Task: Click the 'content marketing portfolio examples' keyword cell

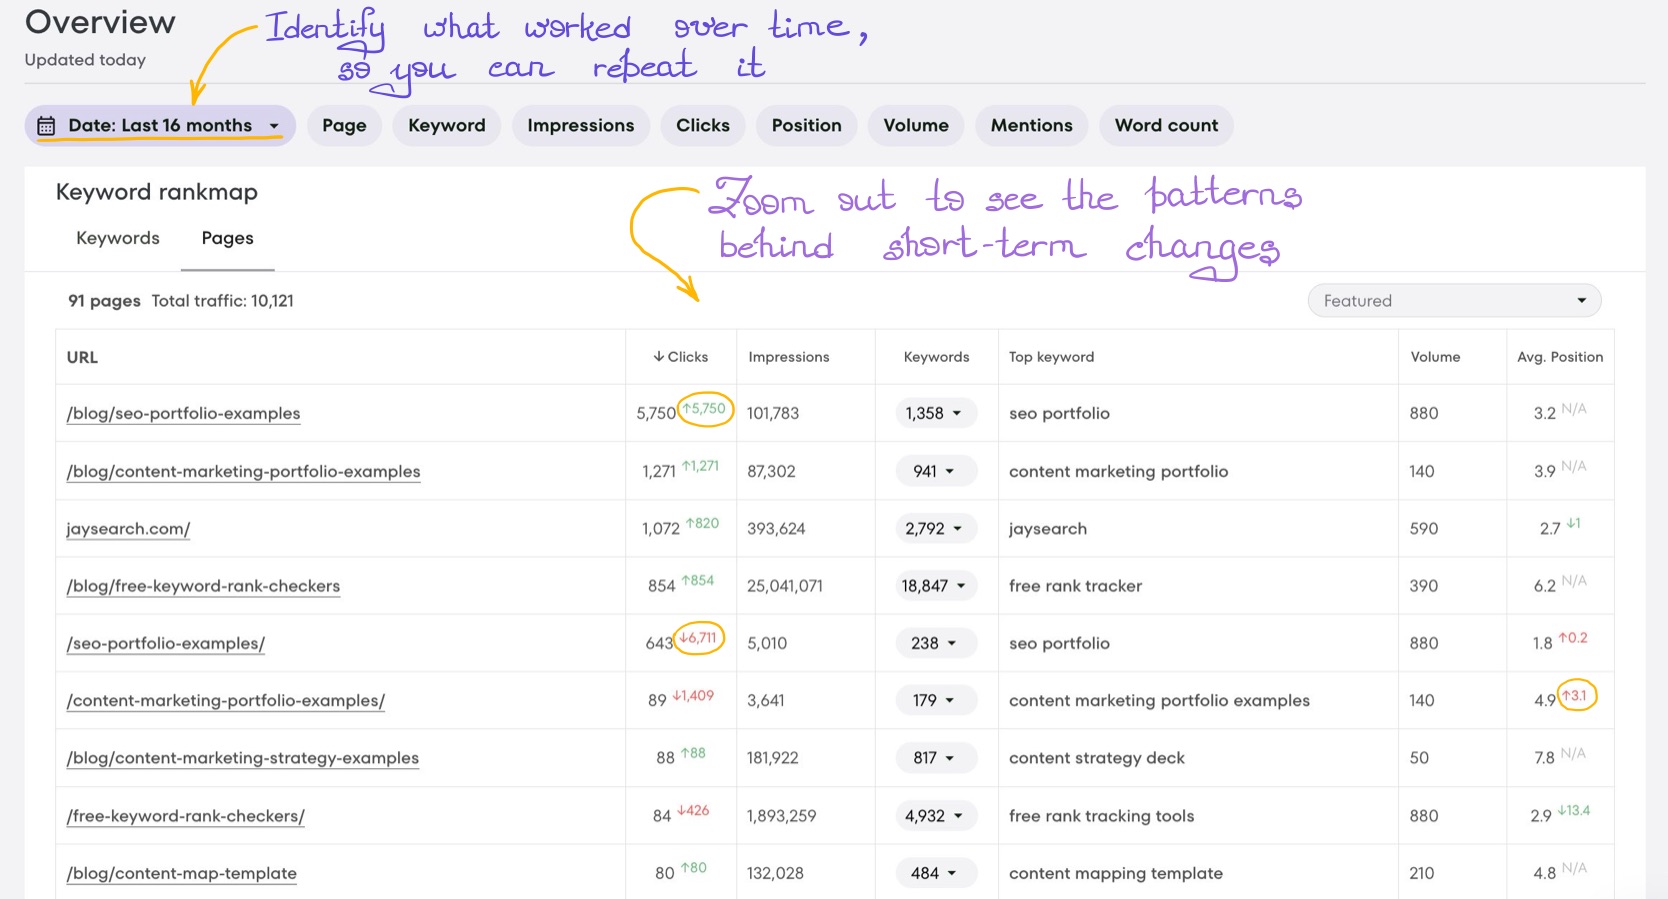Action: [x=1159, y=700]
